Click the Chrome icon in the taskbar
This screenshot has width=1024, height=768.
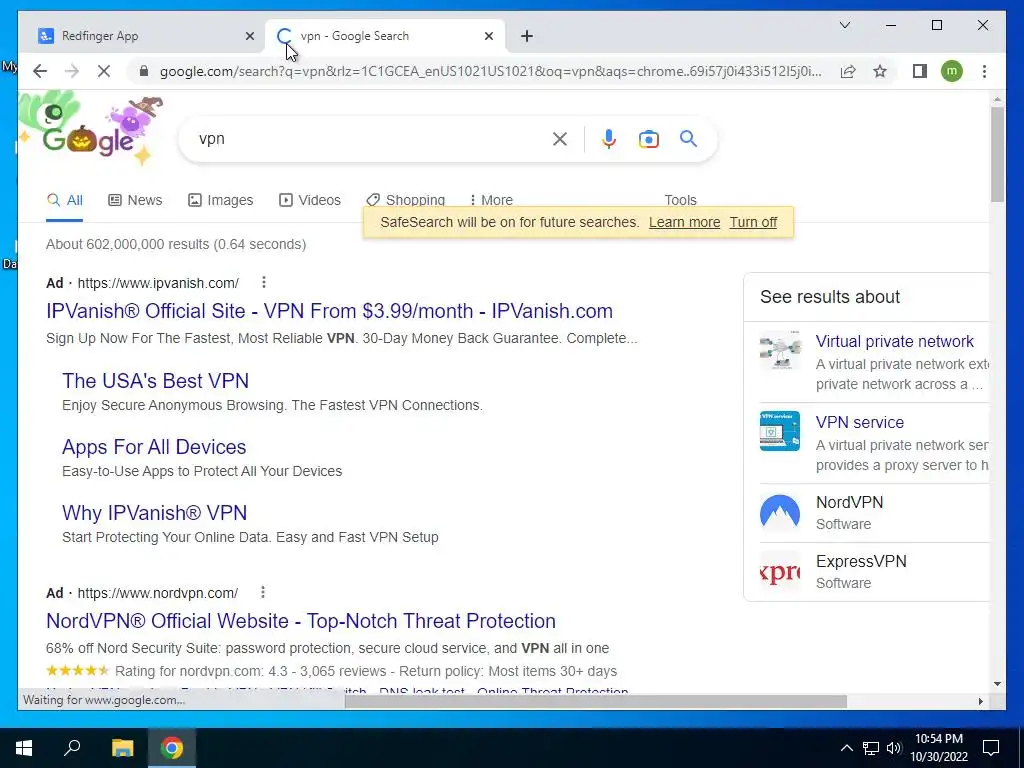coord(172,748)
